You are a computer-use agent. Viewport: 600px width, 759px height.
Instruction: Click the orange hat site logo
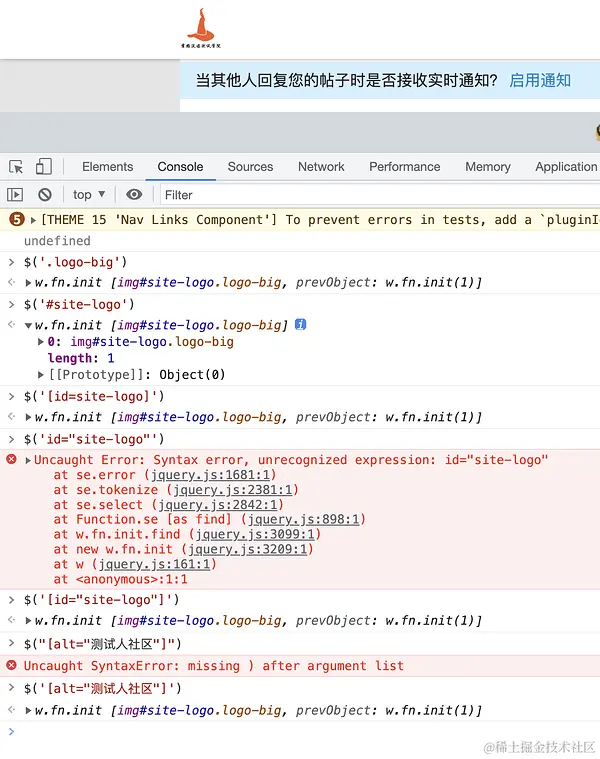(201, 28)
